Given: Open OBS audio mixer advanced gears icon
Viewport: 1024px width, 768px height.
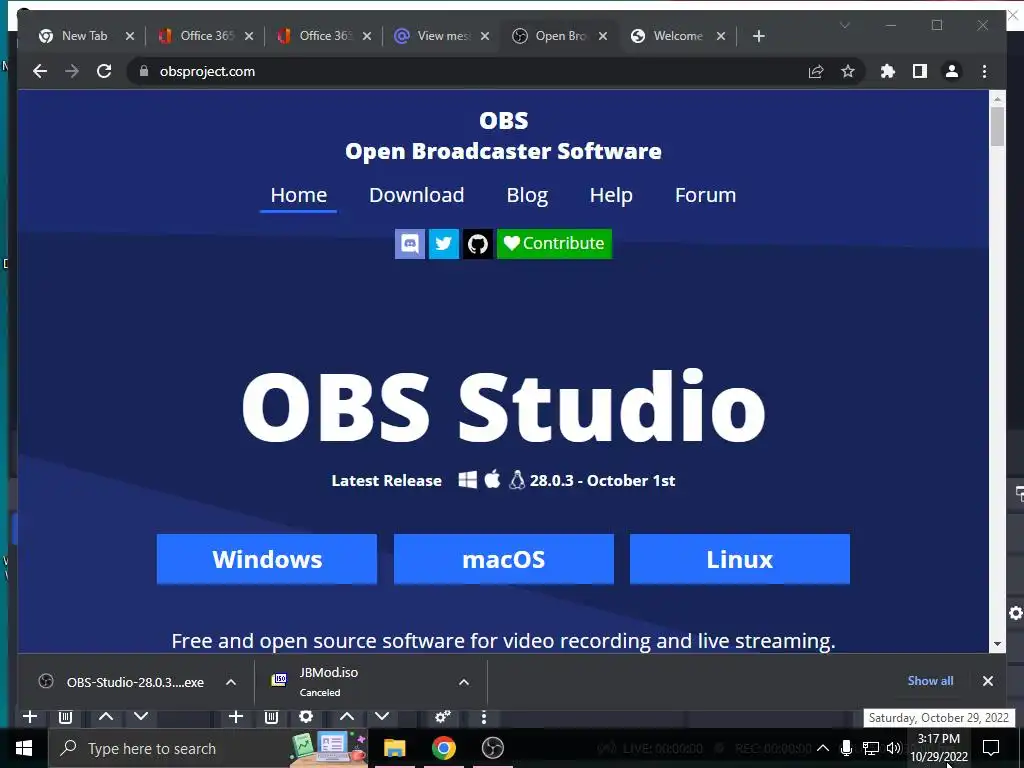Looking at the screenshot, I should tap(443, 716).
